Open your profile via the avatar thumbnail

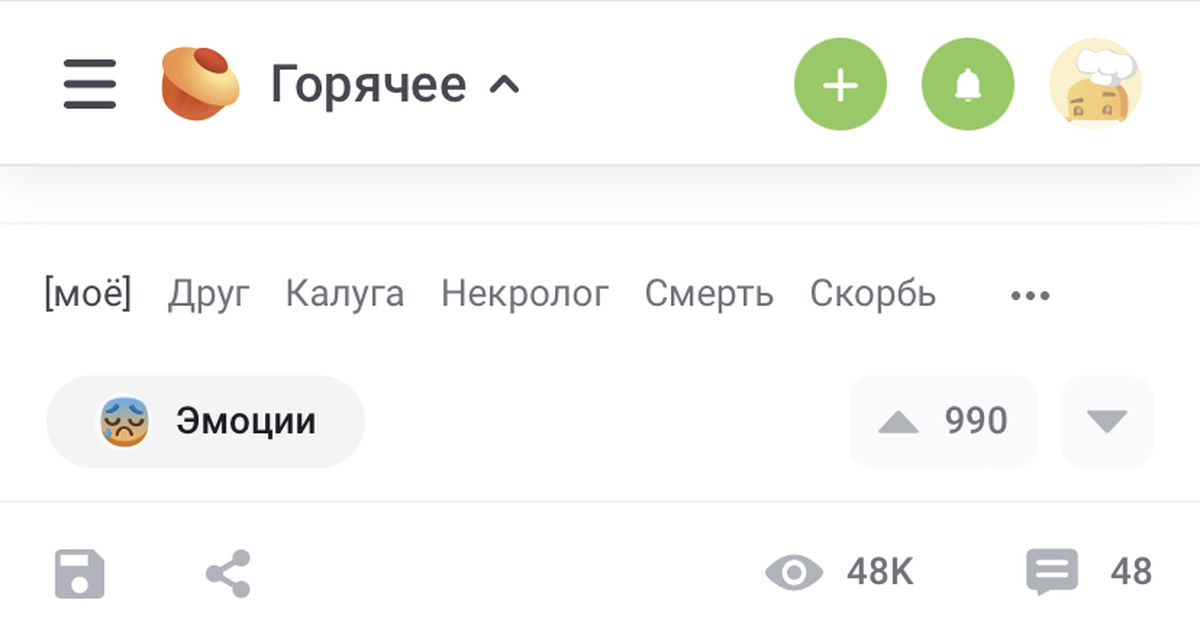1096,84
